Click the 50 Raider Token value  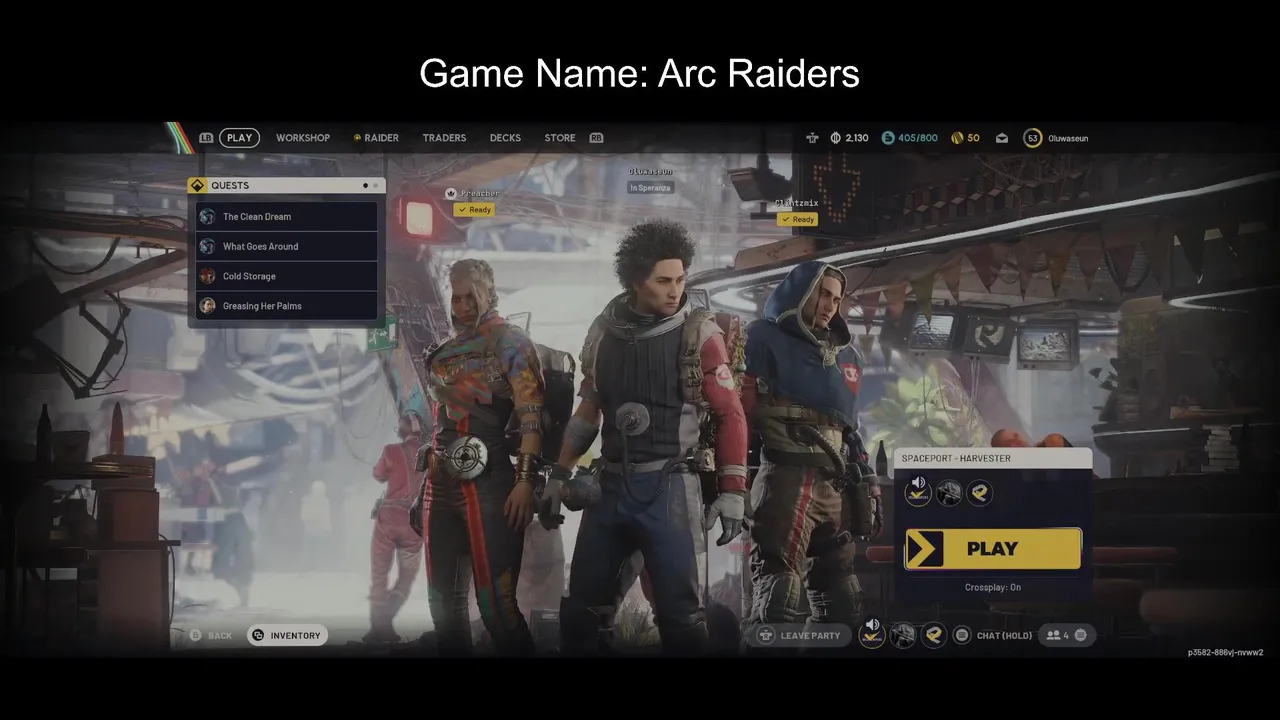pos(974,138)
